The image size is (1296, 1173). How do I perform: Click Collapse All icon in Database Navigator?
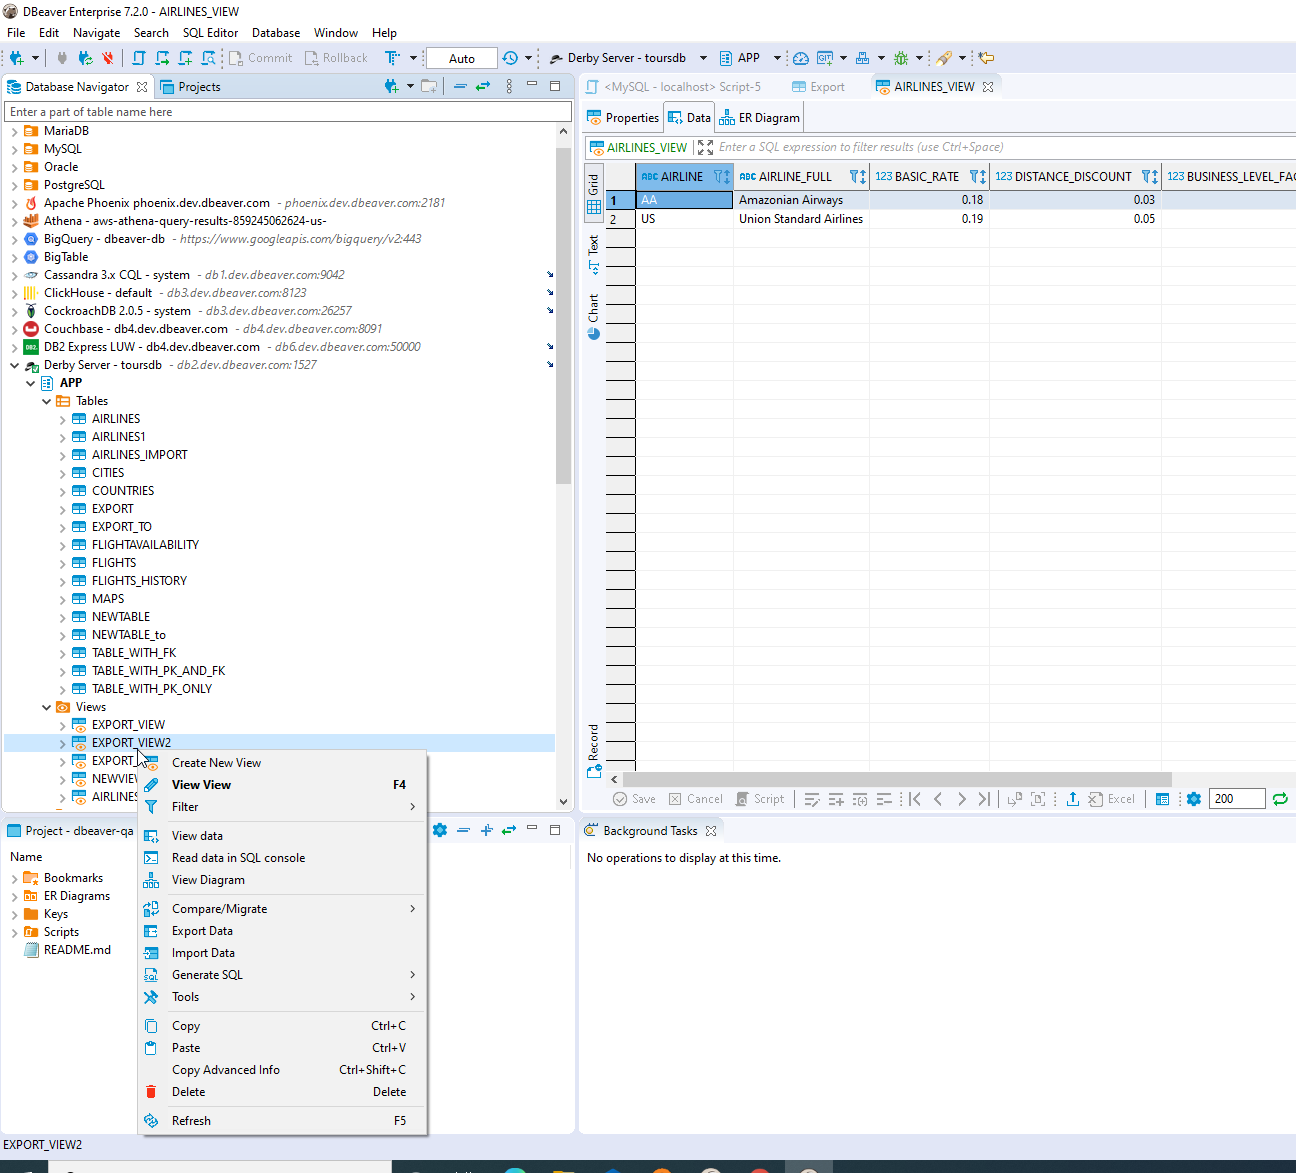point(460,87)
